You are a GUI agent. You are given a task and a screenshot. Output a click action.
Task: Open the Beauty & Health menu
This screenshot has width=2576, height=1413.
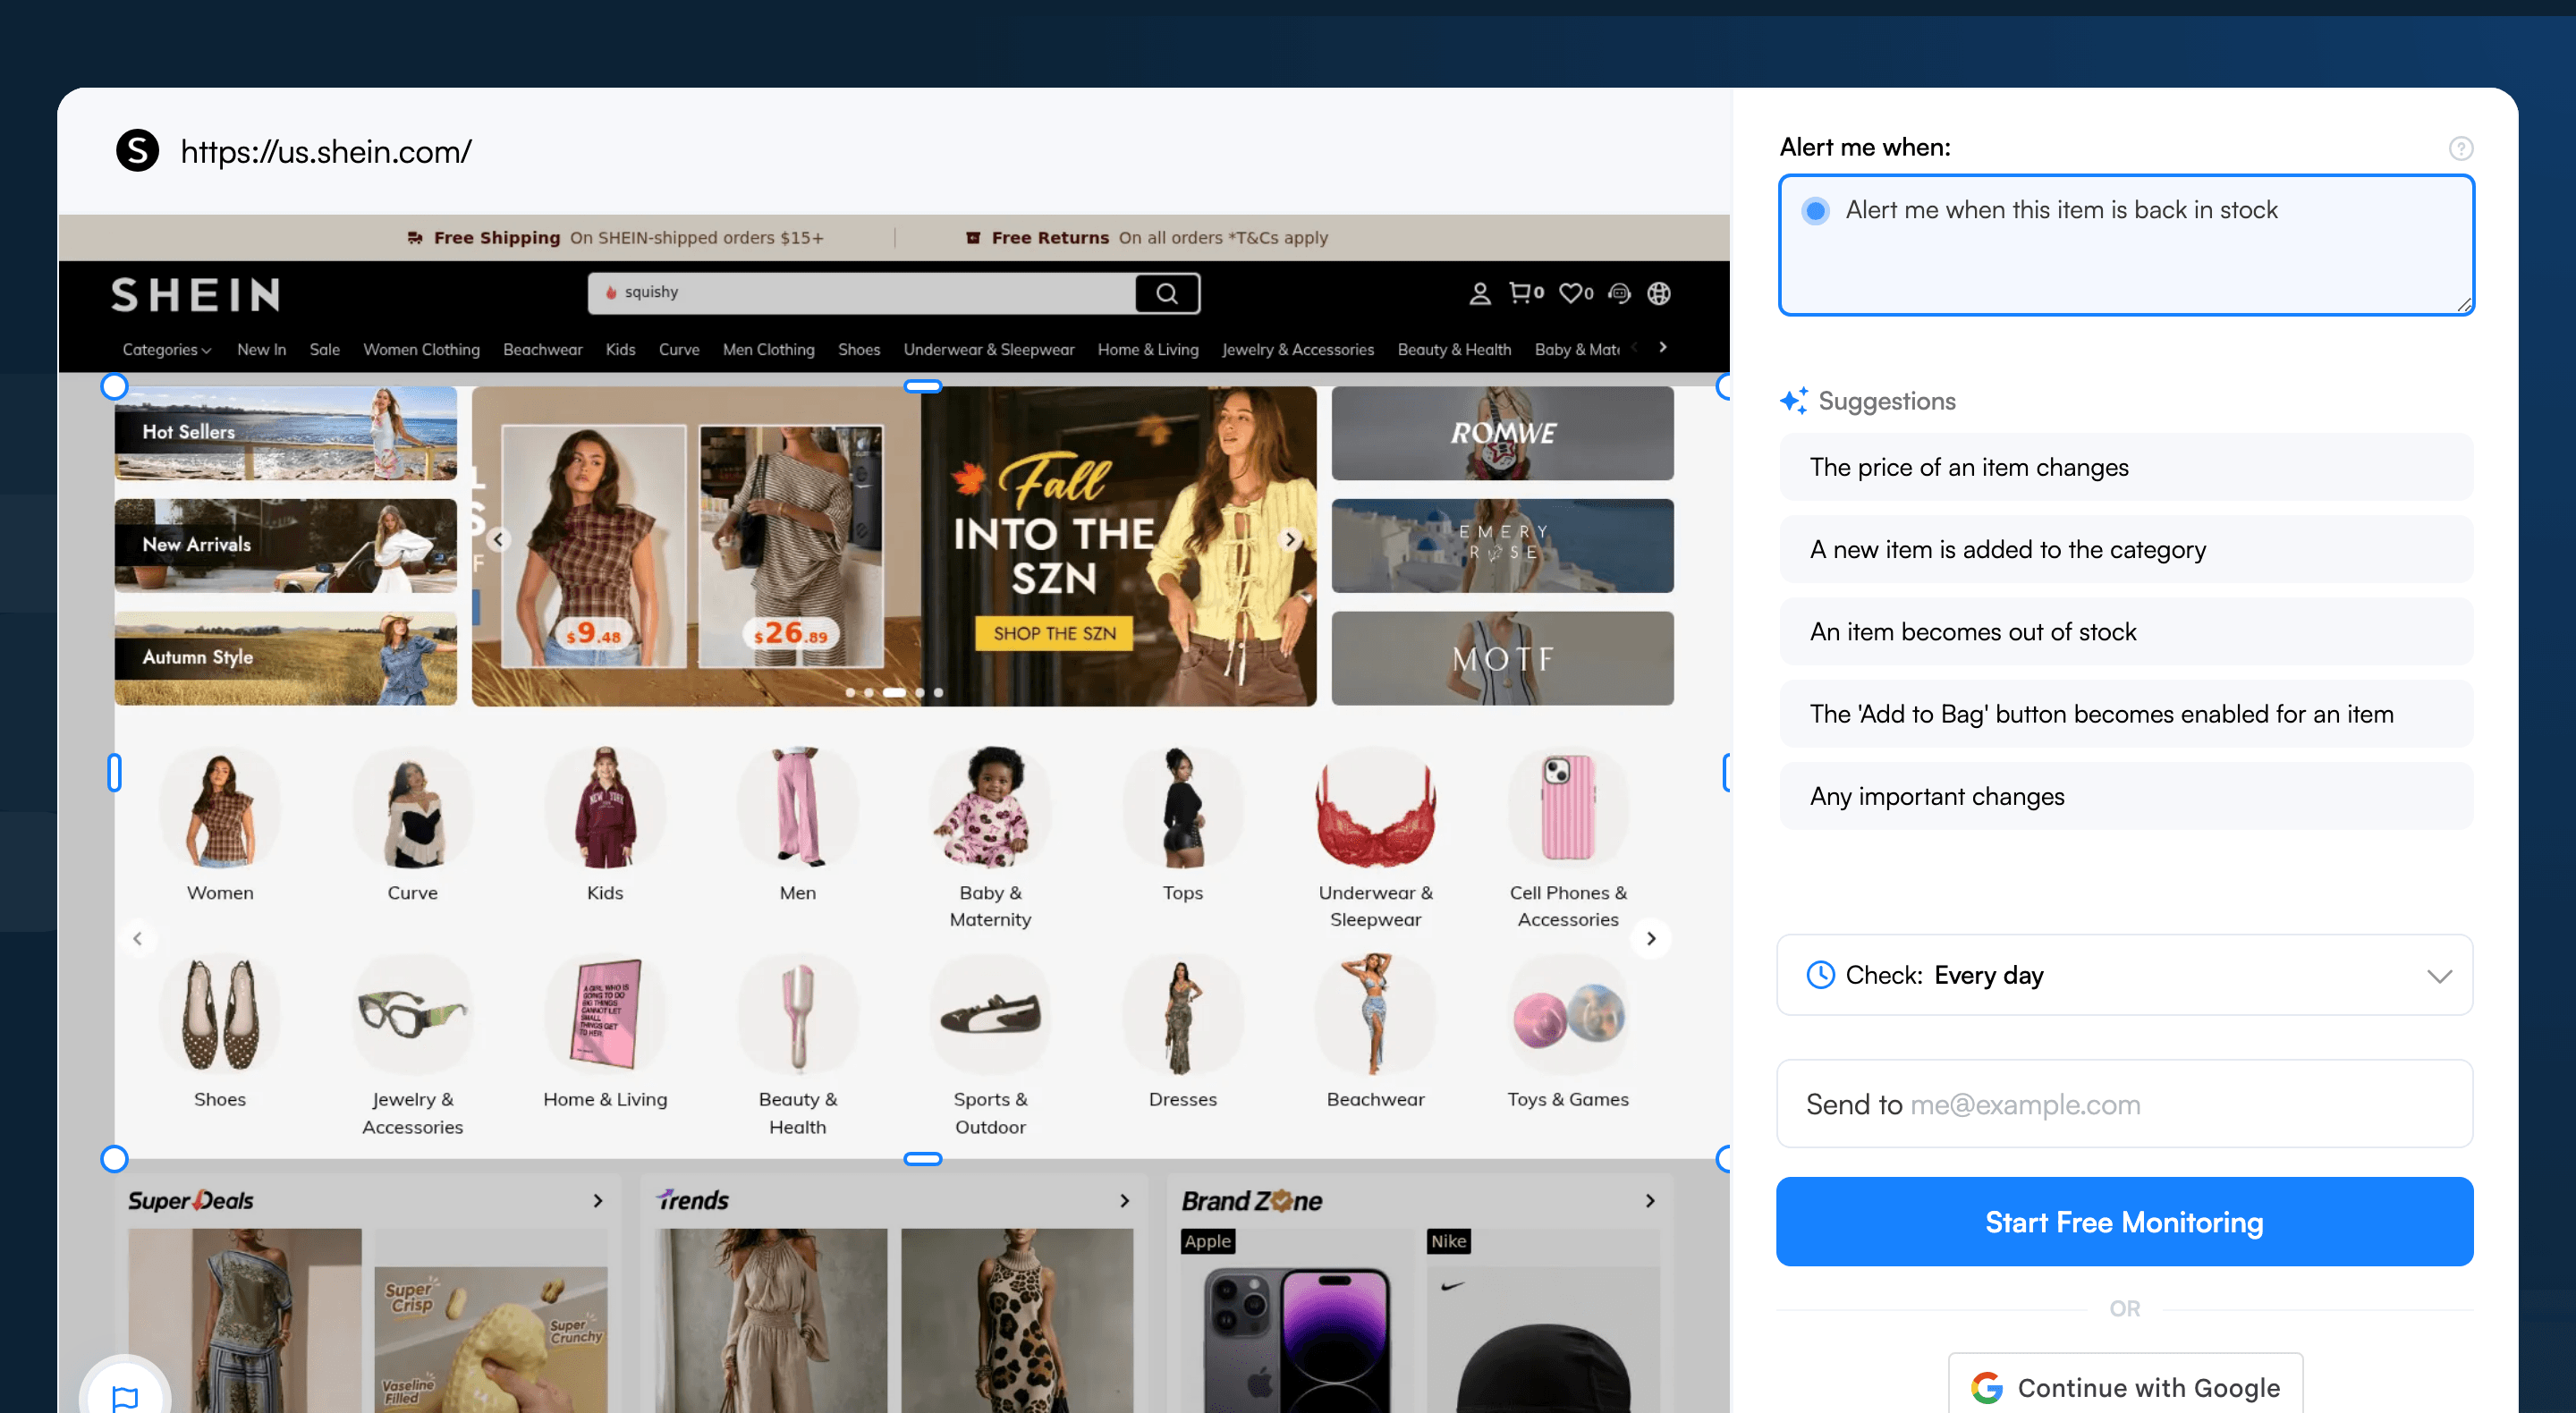coord(1454,349)
